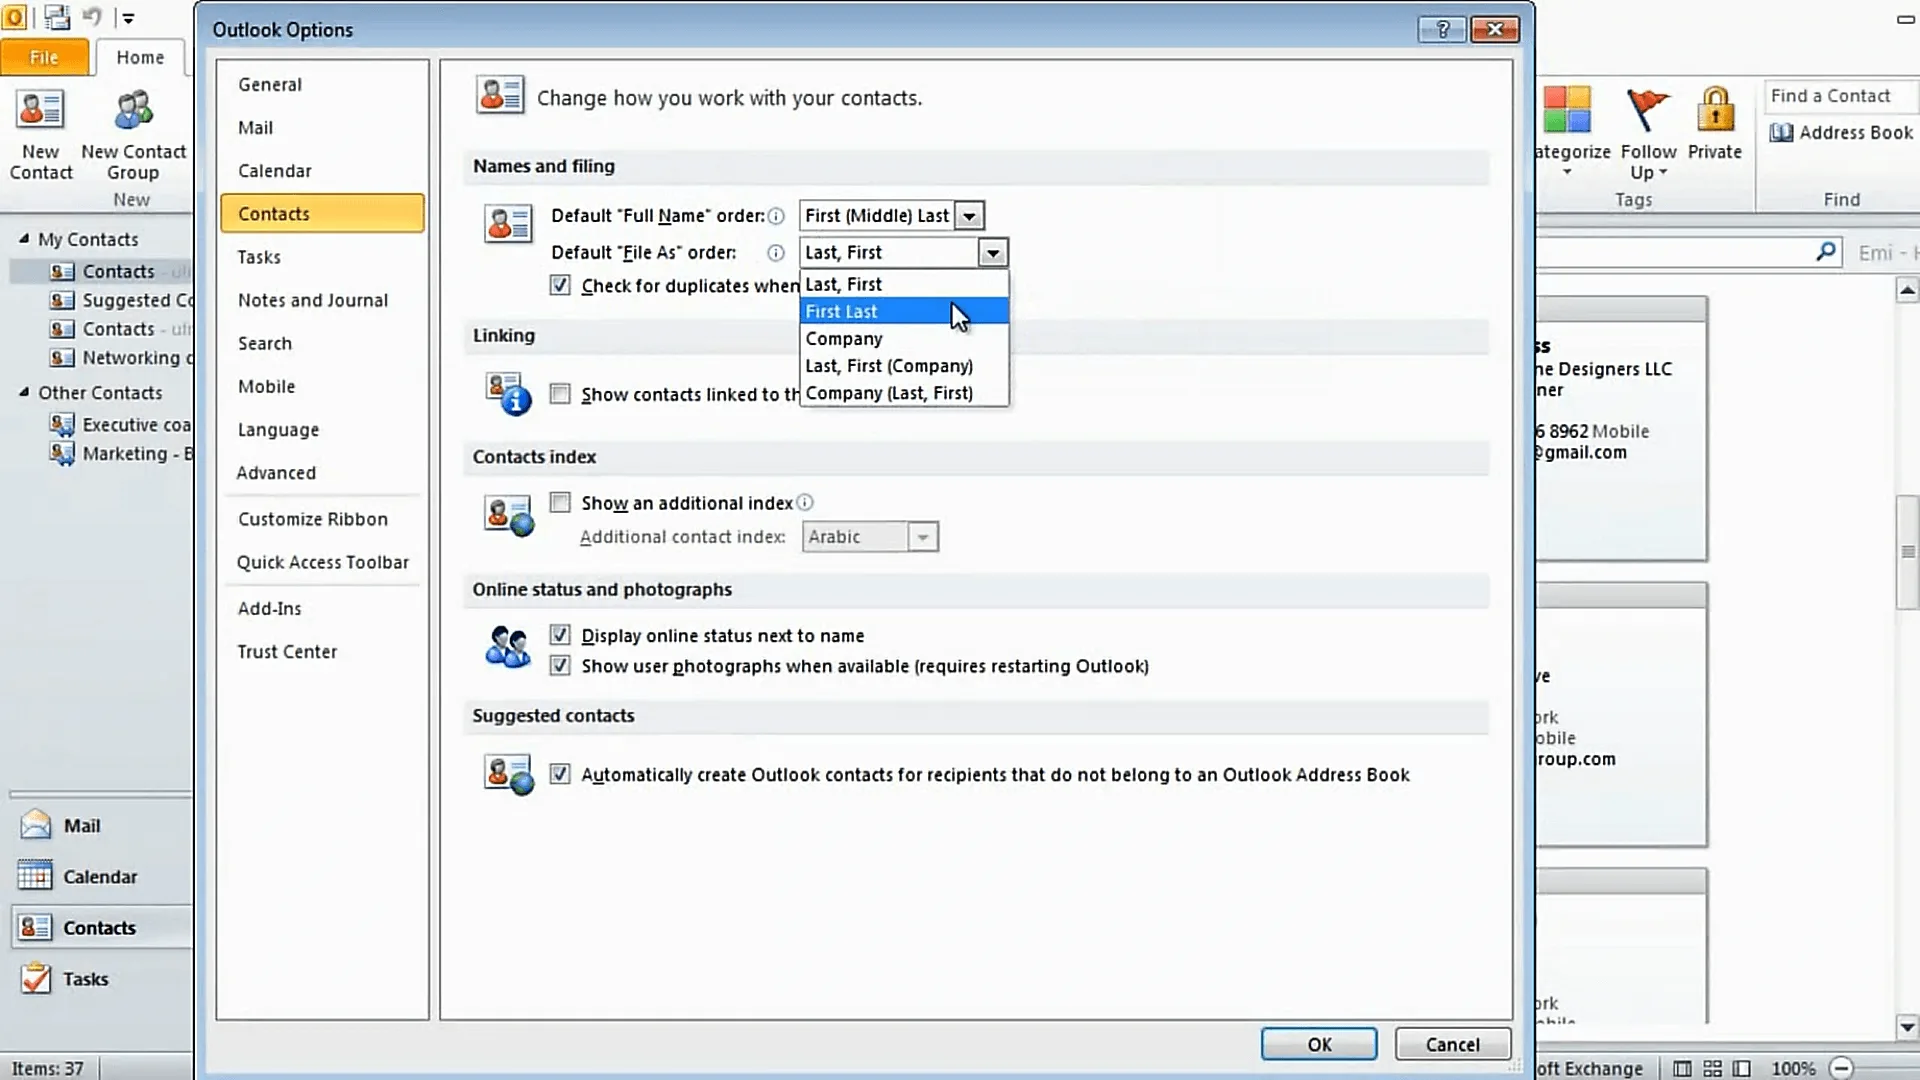Click the Find a Contact field

1840,96
